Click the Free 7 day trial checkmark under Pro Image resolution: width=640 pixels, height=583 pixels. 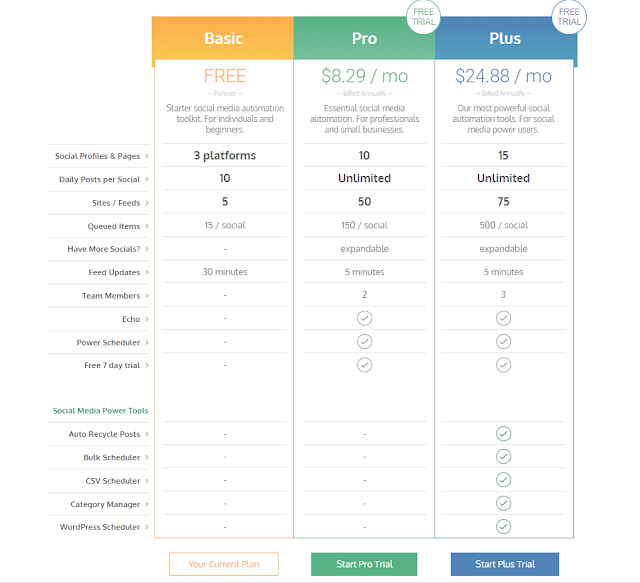(x=364, y=365)
